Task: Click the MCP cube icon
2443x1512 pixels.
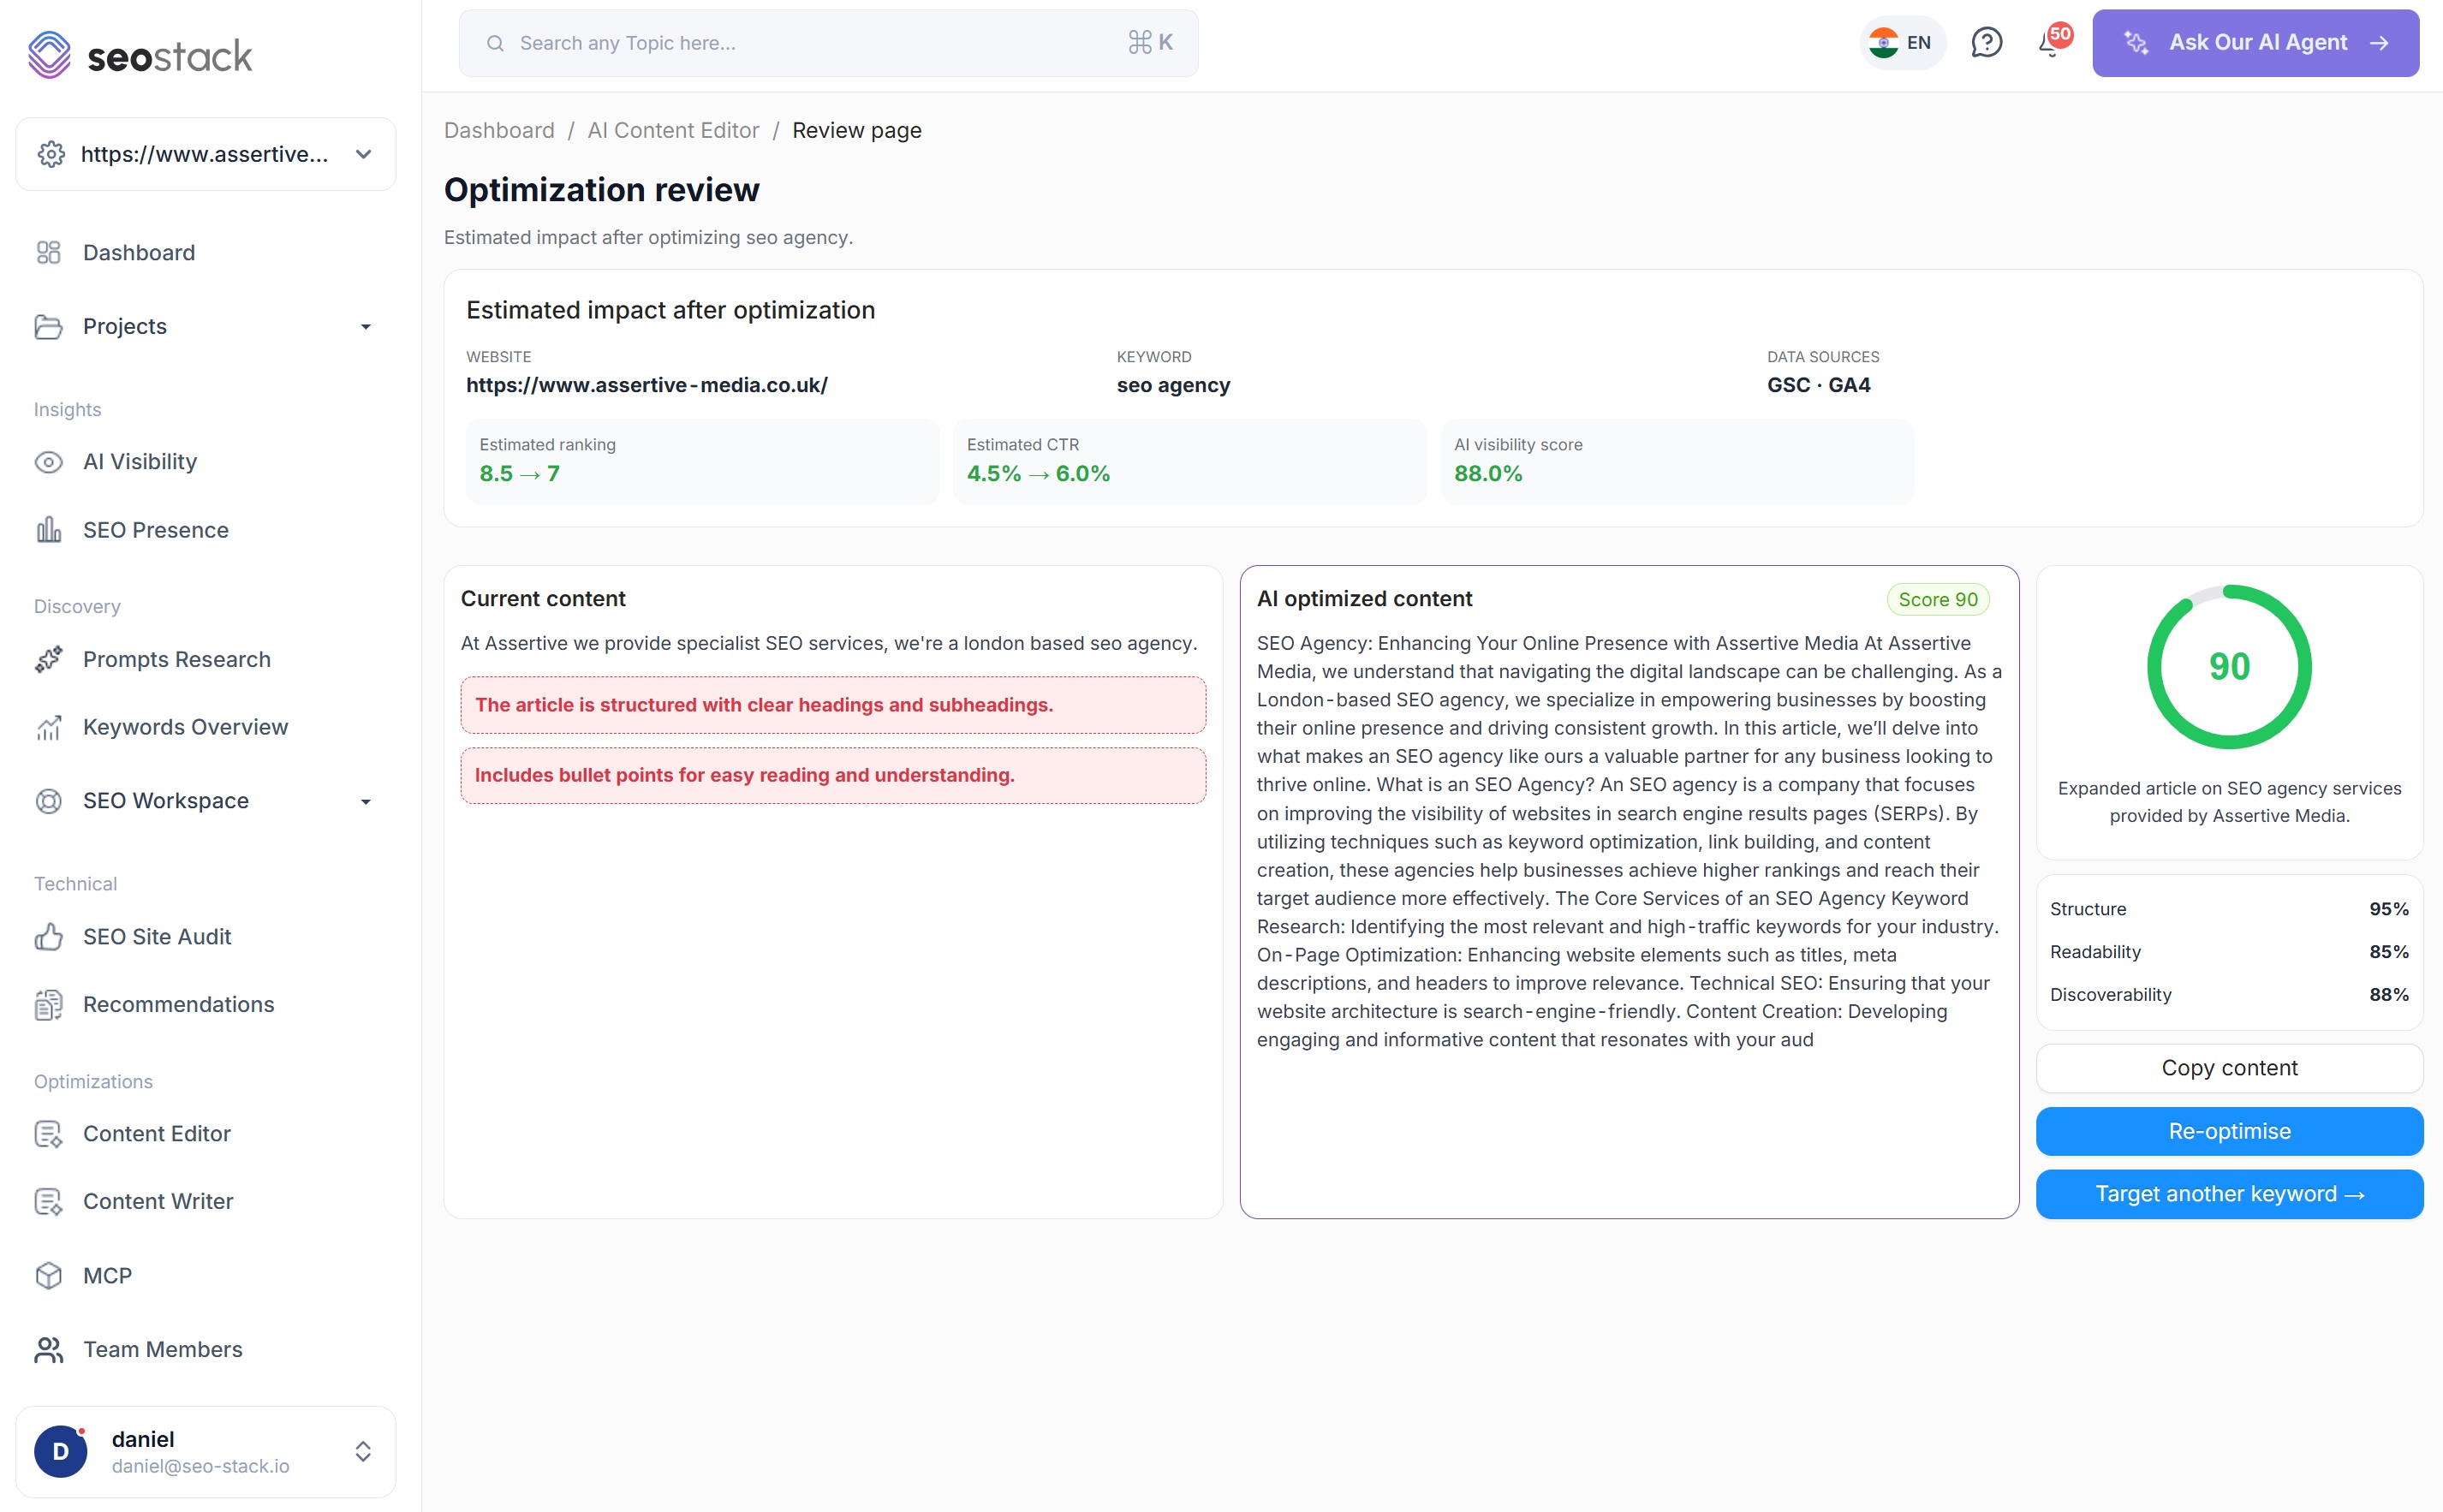Action: (48, 1275)
